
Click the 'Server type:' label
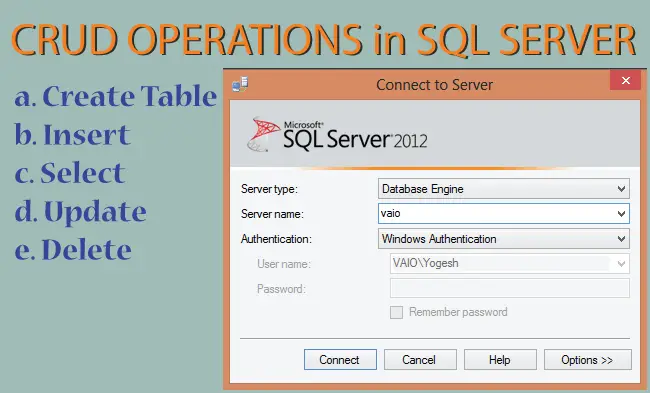(x=269, y=189)
